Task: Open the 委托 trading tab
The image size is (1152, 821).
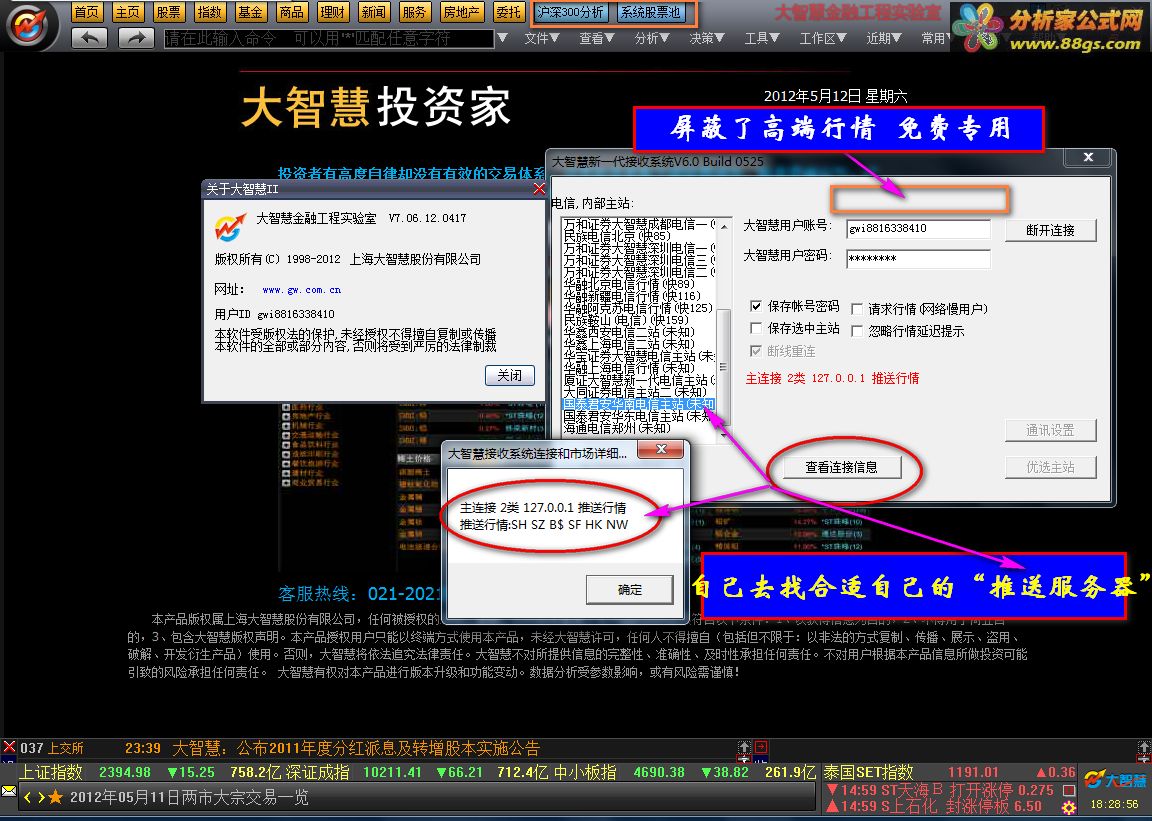Action: (x=508, y=12)
